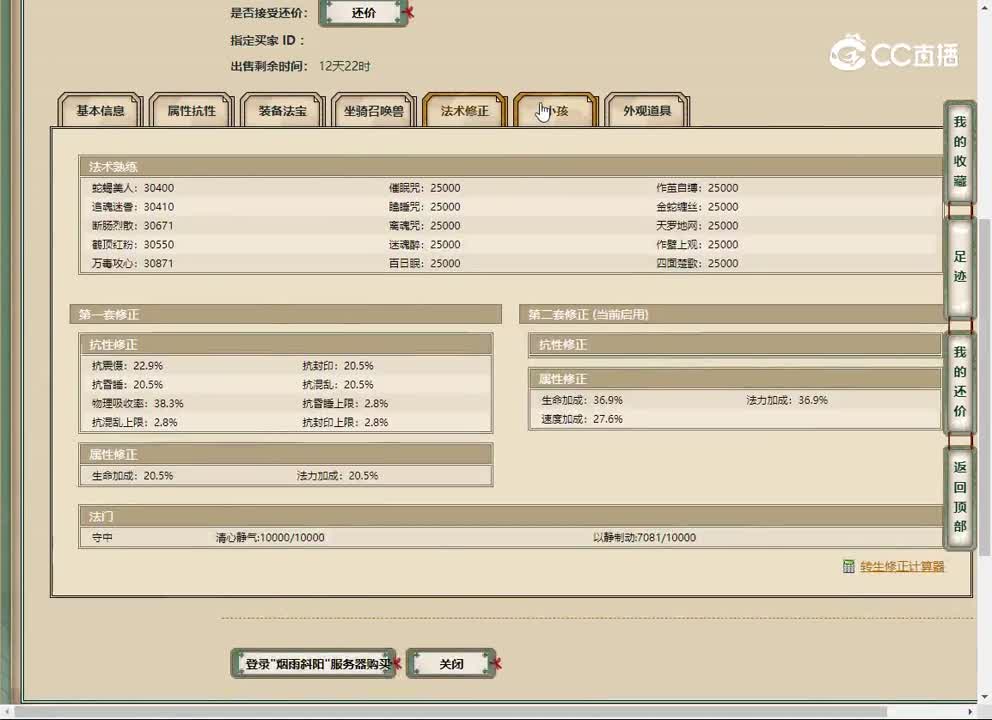Select the 坐骑召唤兽 tab

[x=374, y=111]
